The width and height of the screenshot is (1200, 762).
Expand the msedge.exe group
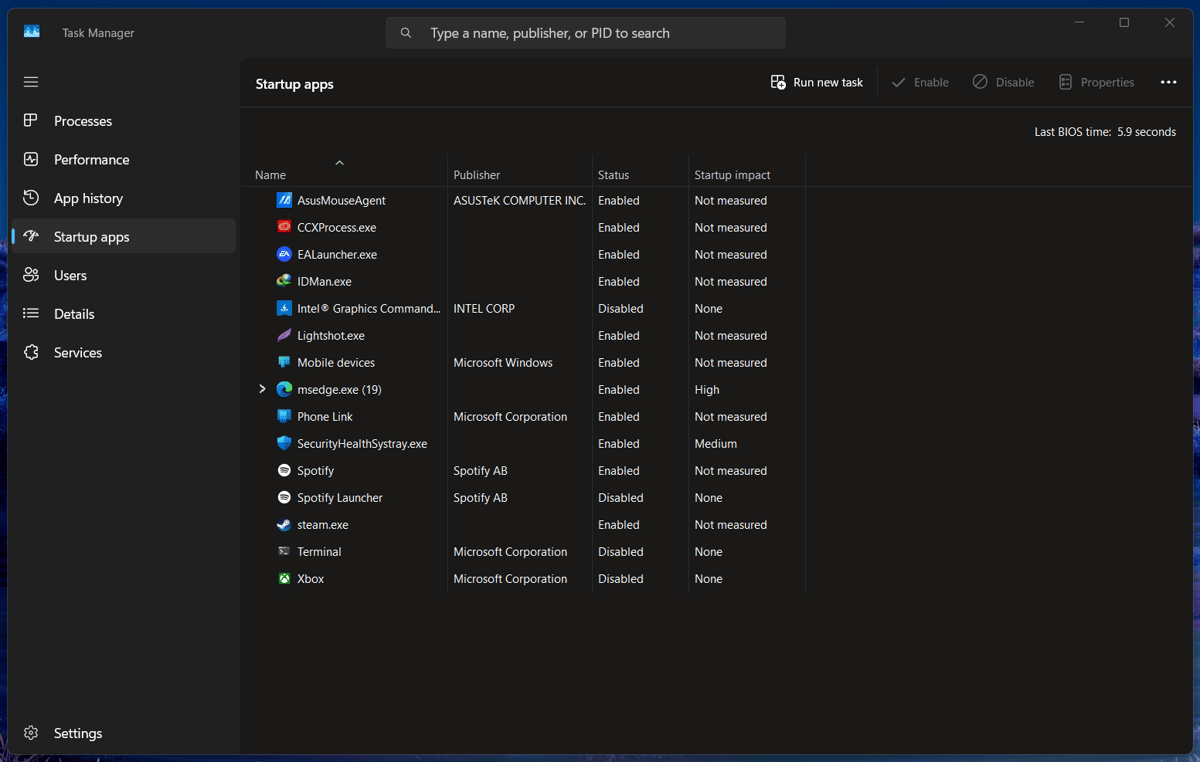tap(262, 389)
